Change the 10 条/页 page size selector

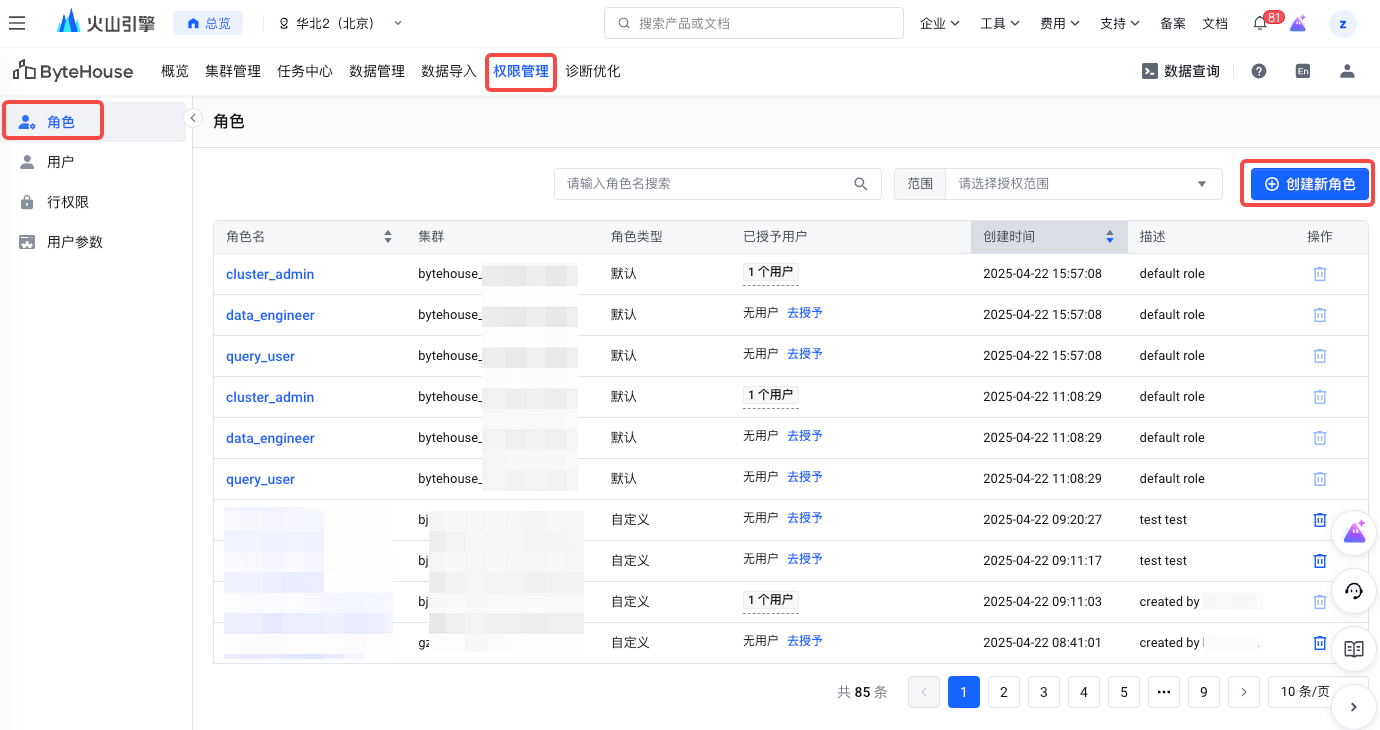pyautogui.click(x=1305, y=692)
